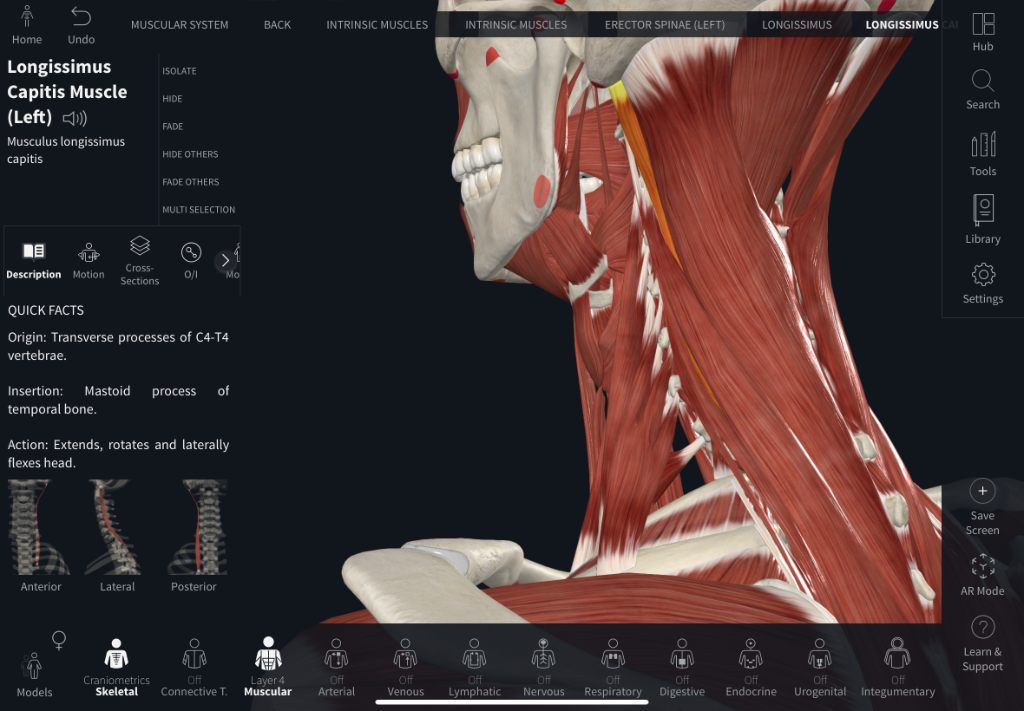
Task: Open the Hub panel
Action: [x=982, y=26]
